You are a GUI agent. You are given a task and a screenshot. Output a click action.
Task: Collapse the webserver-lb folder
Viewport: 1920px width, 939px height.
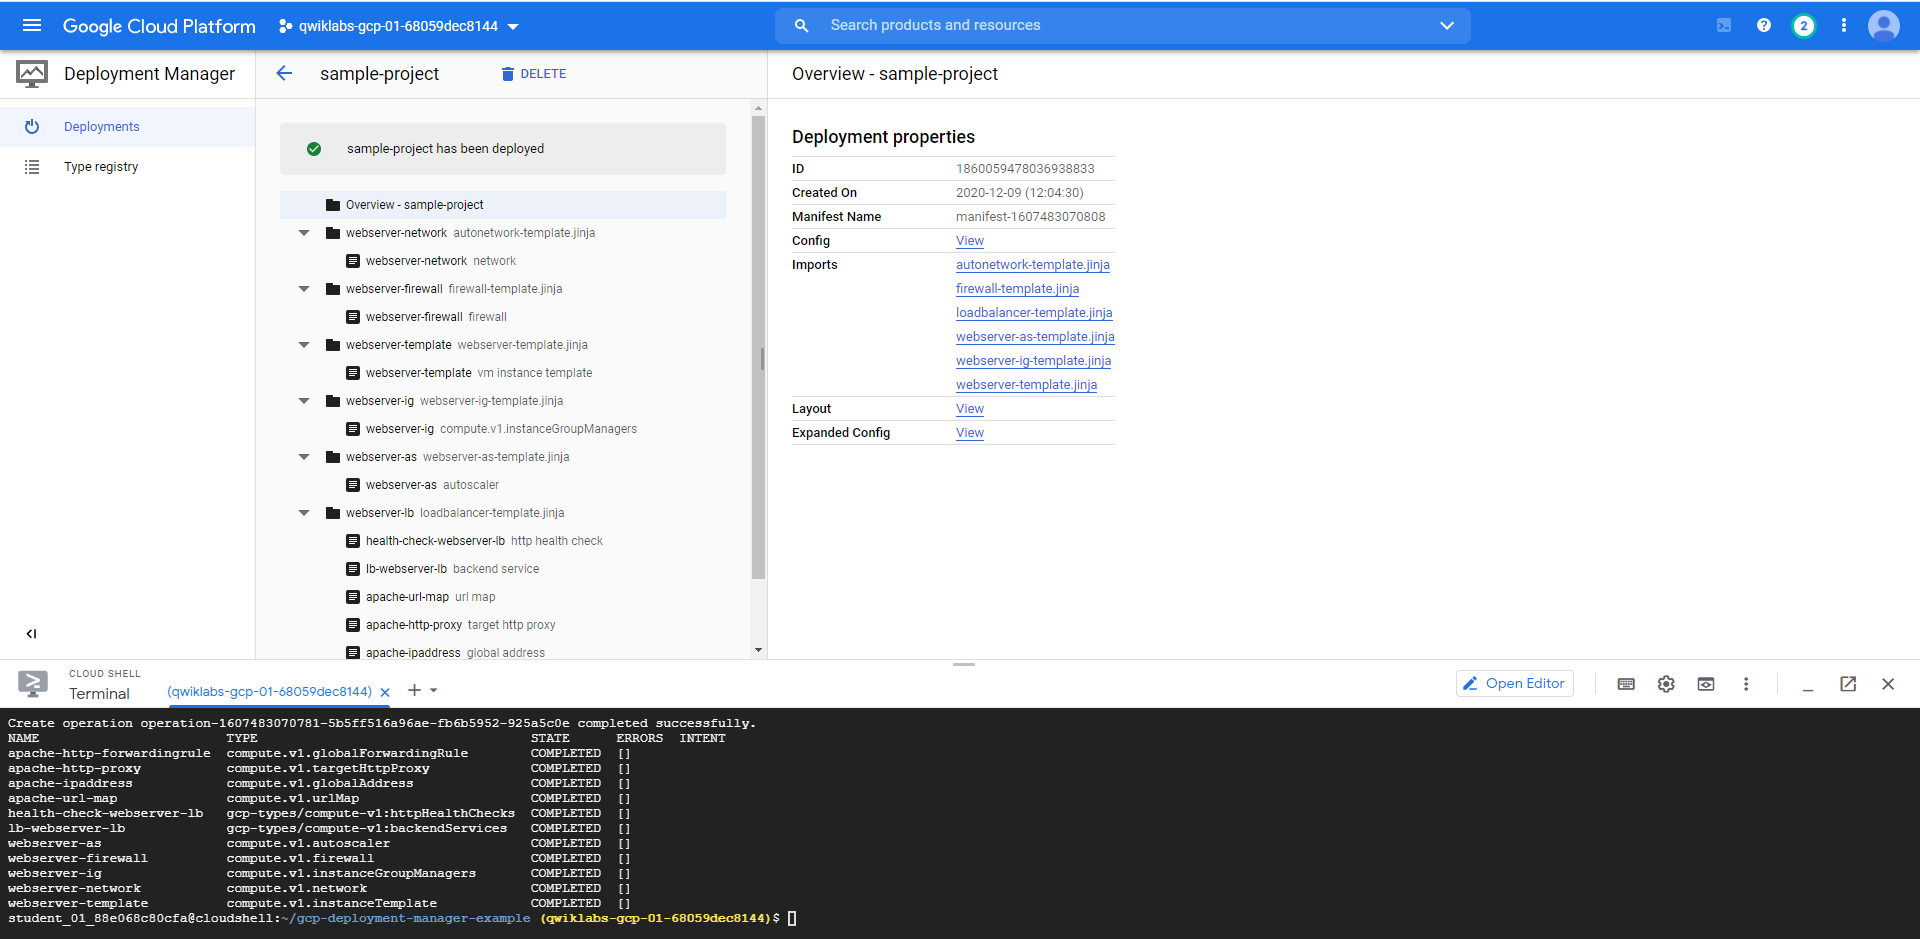click(304, 513)
